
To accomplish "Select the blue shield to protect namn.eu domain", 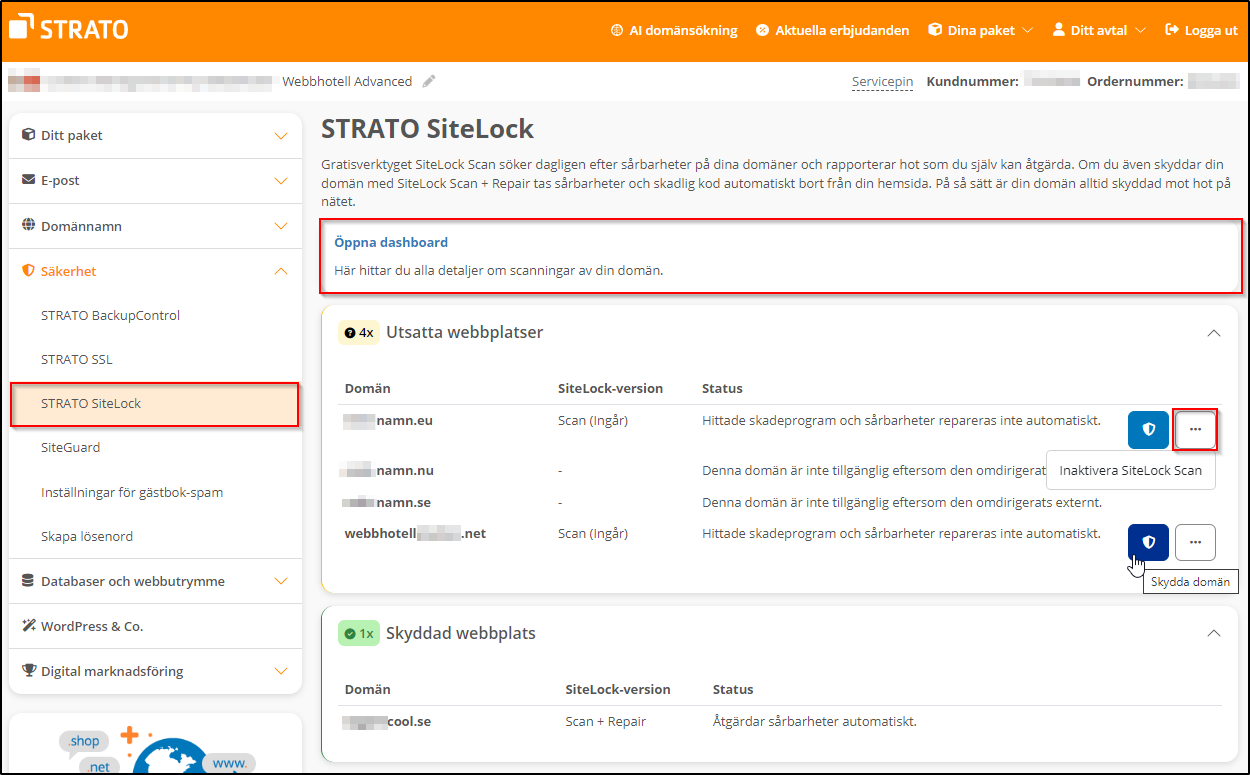I will [1148, 429].
